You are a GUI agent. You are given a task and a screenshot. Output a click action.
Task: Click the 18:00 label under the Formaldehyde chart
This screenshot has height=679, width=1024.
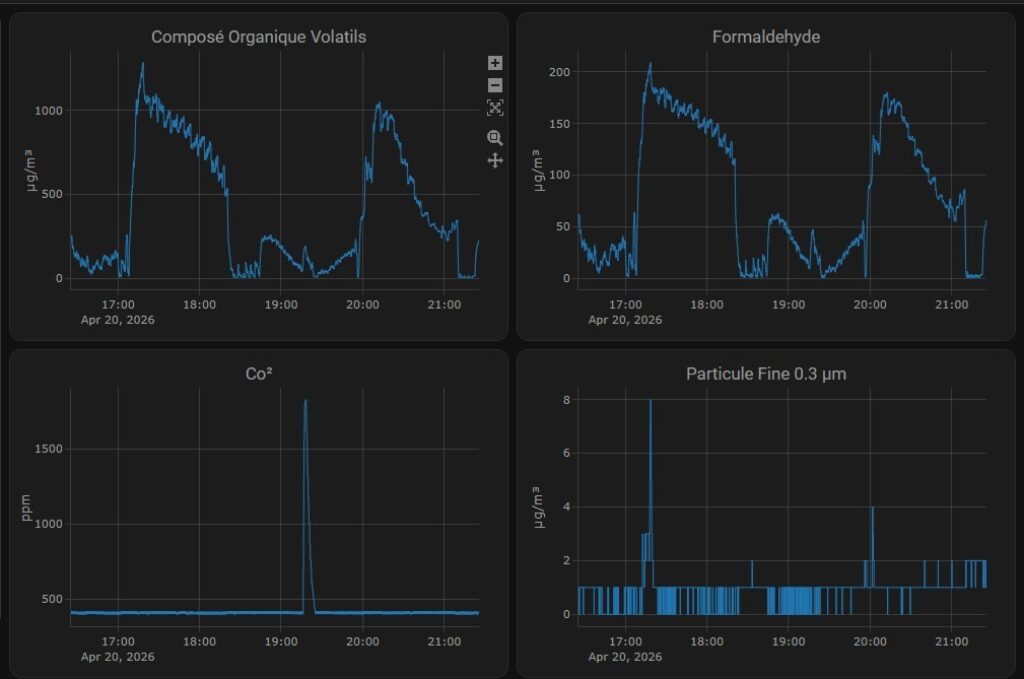(707, 305)
